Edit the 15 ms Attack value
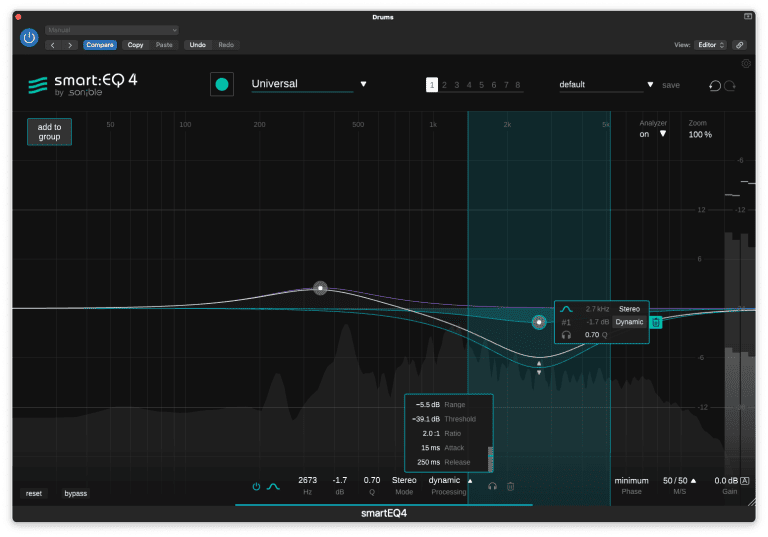This screenshot has width=768, height=537. 430,448
